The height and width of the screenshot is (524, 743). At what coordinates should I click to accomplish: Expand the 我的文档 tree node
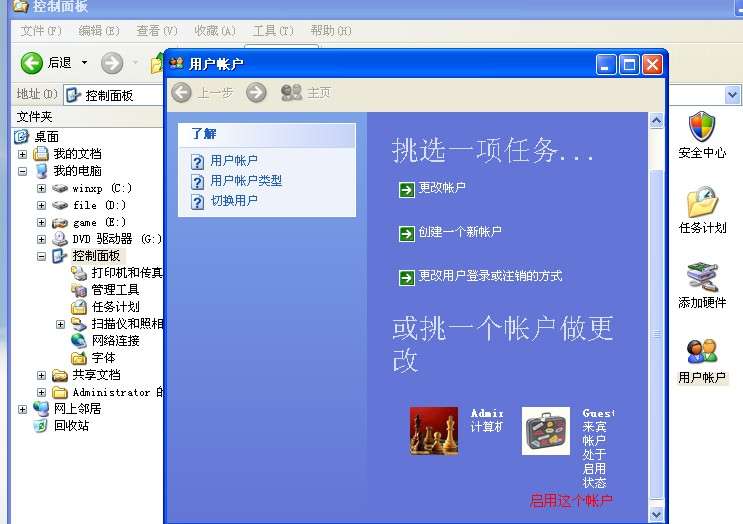(22, 154)
